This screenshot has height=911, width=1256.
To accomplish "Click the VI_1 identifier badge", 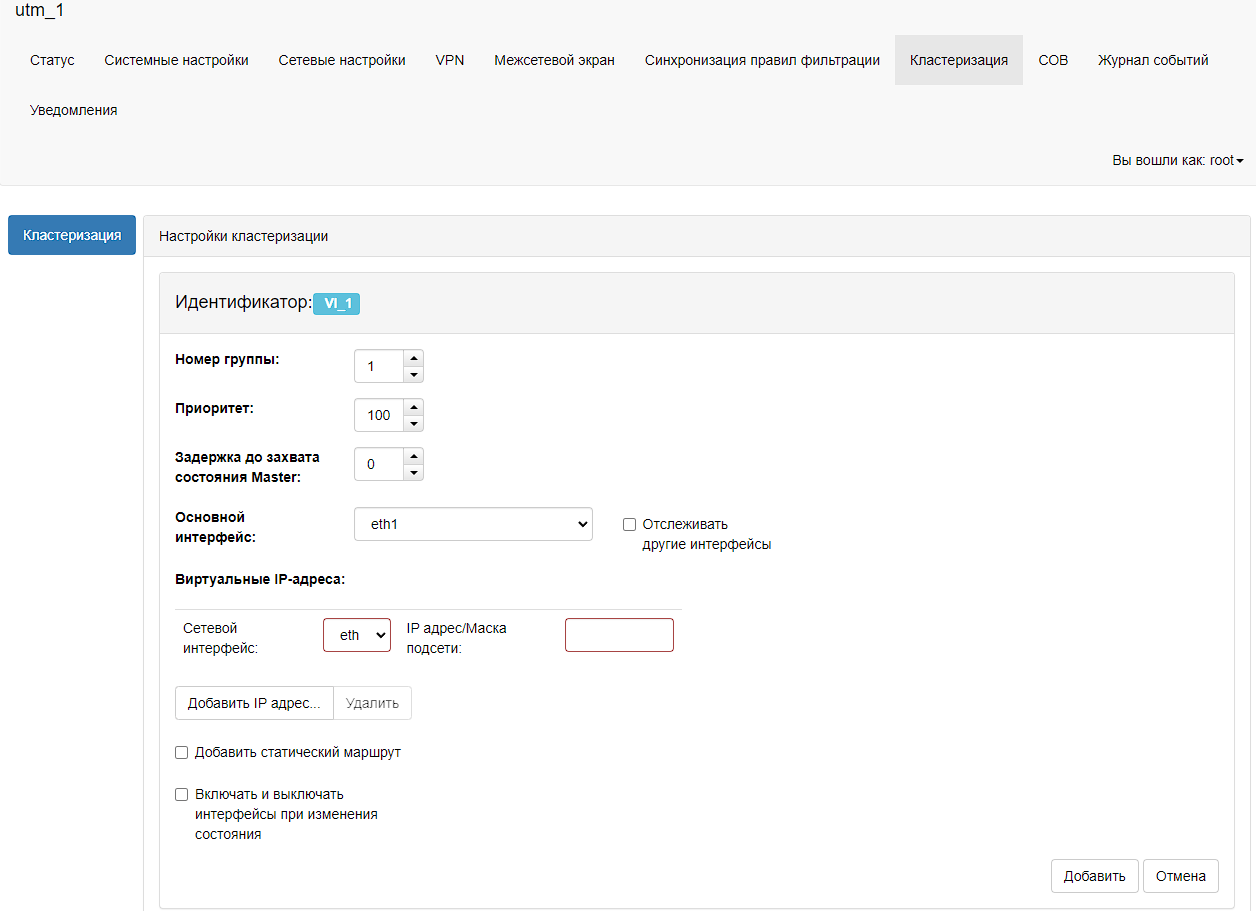I will pos(336,304).
